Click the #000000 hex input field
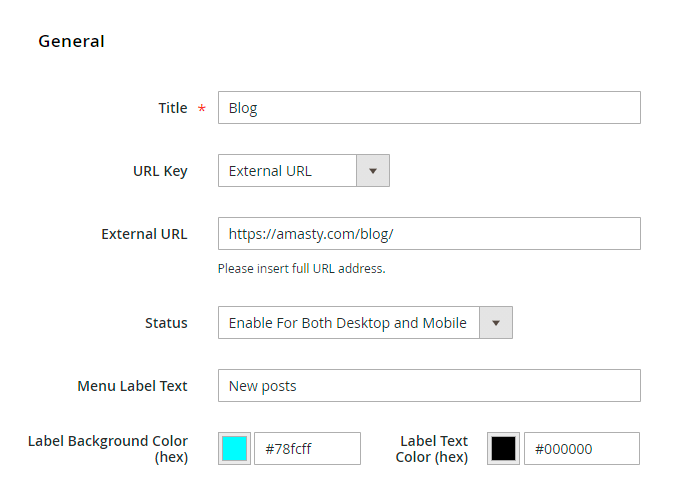This screenshot has width=685, height=498. pos(581,449)
